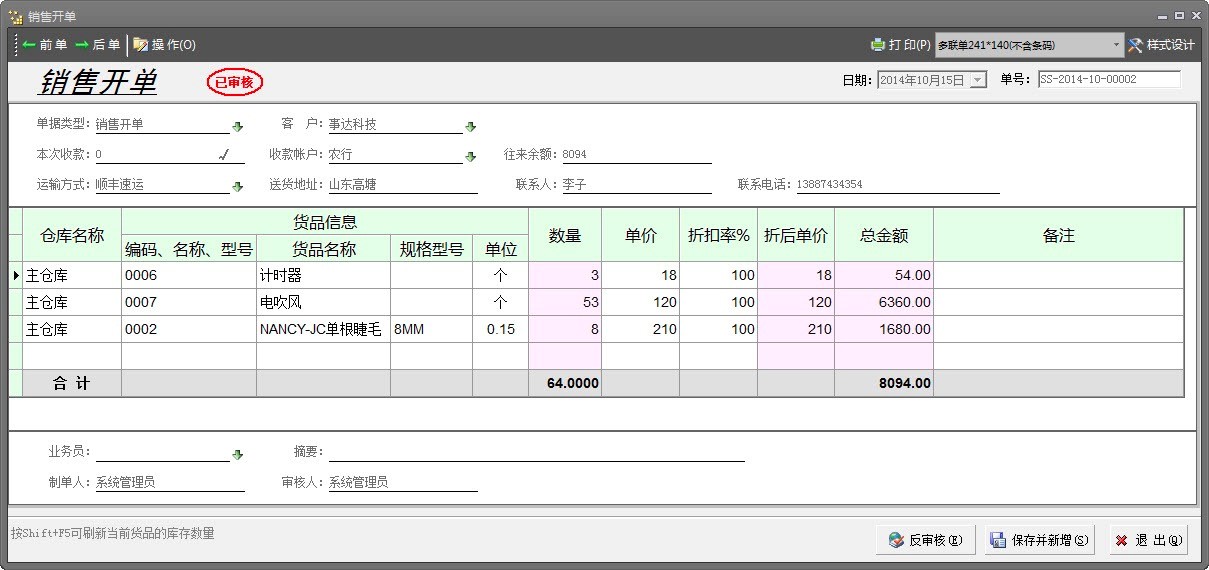Screen dimensions: 1209x570
Task: Expand the print template dropdown 多联单241*140
Action: 1117,45
